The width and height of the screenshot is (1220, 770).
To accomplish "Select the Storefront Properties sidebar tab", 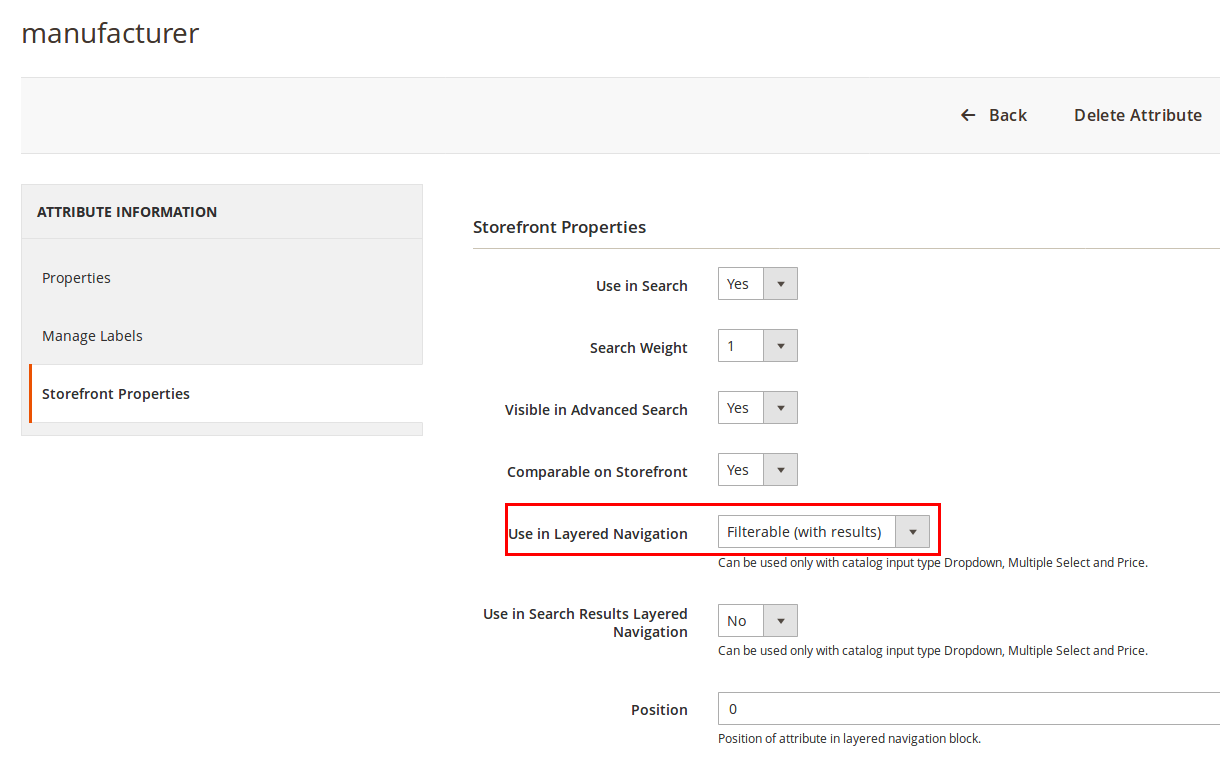I will point(116,394).
